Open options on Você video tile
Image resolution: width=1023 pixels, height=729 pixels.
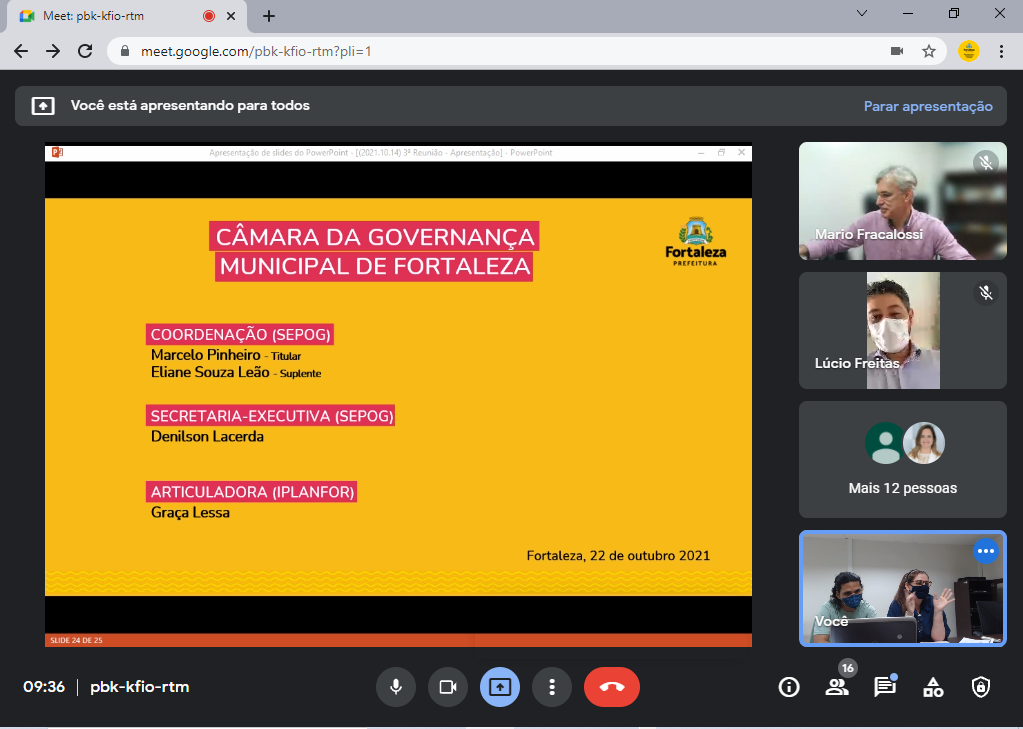(x=986, y=551)
